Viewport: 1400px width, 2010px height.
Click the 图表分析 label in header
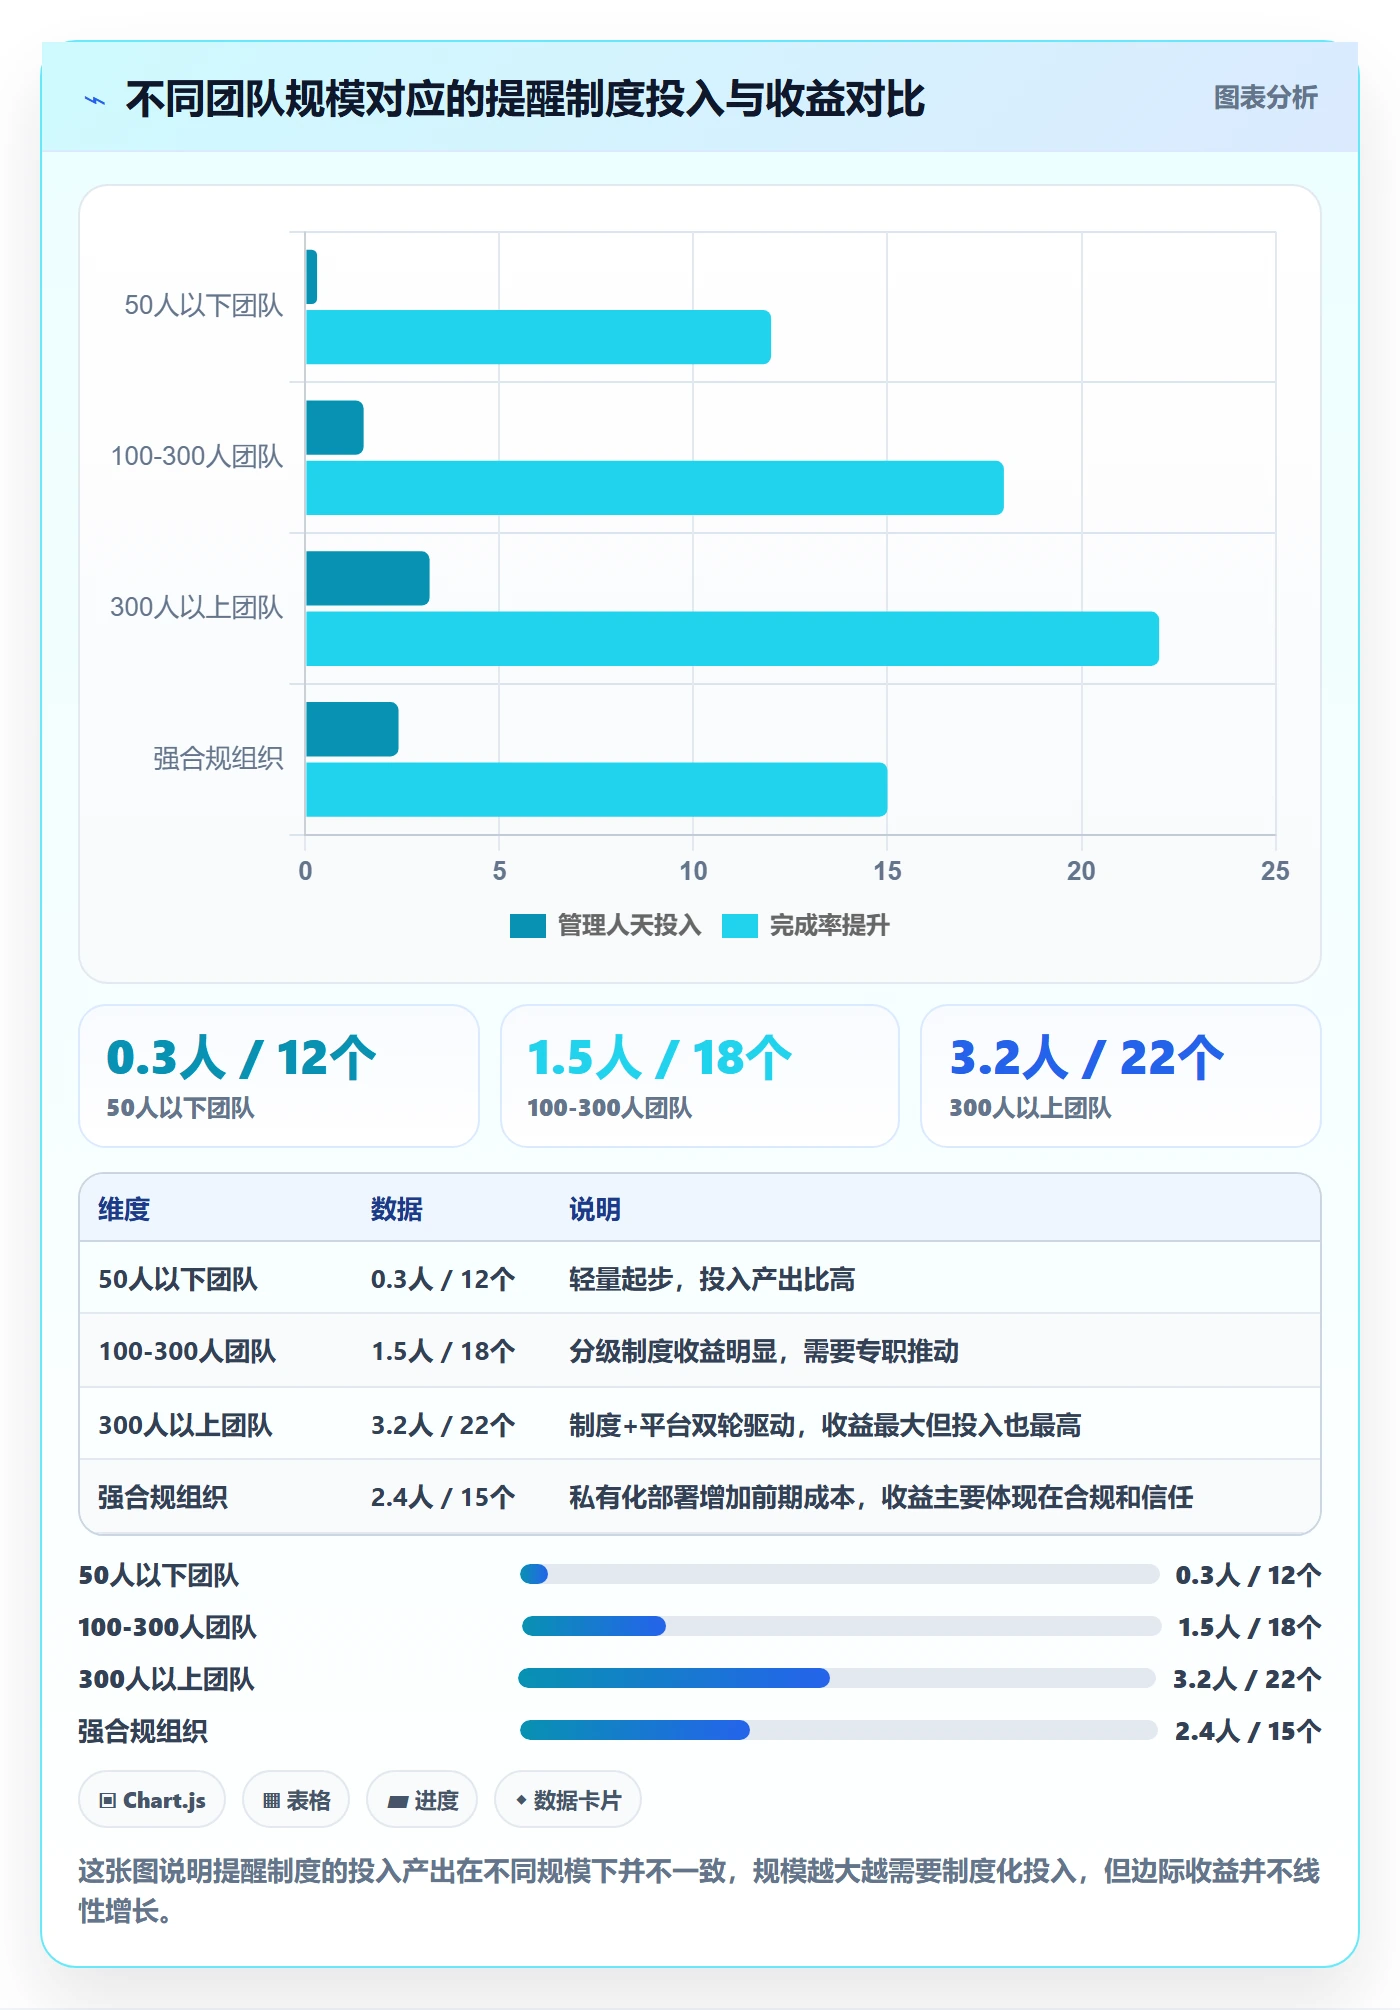1265,98
